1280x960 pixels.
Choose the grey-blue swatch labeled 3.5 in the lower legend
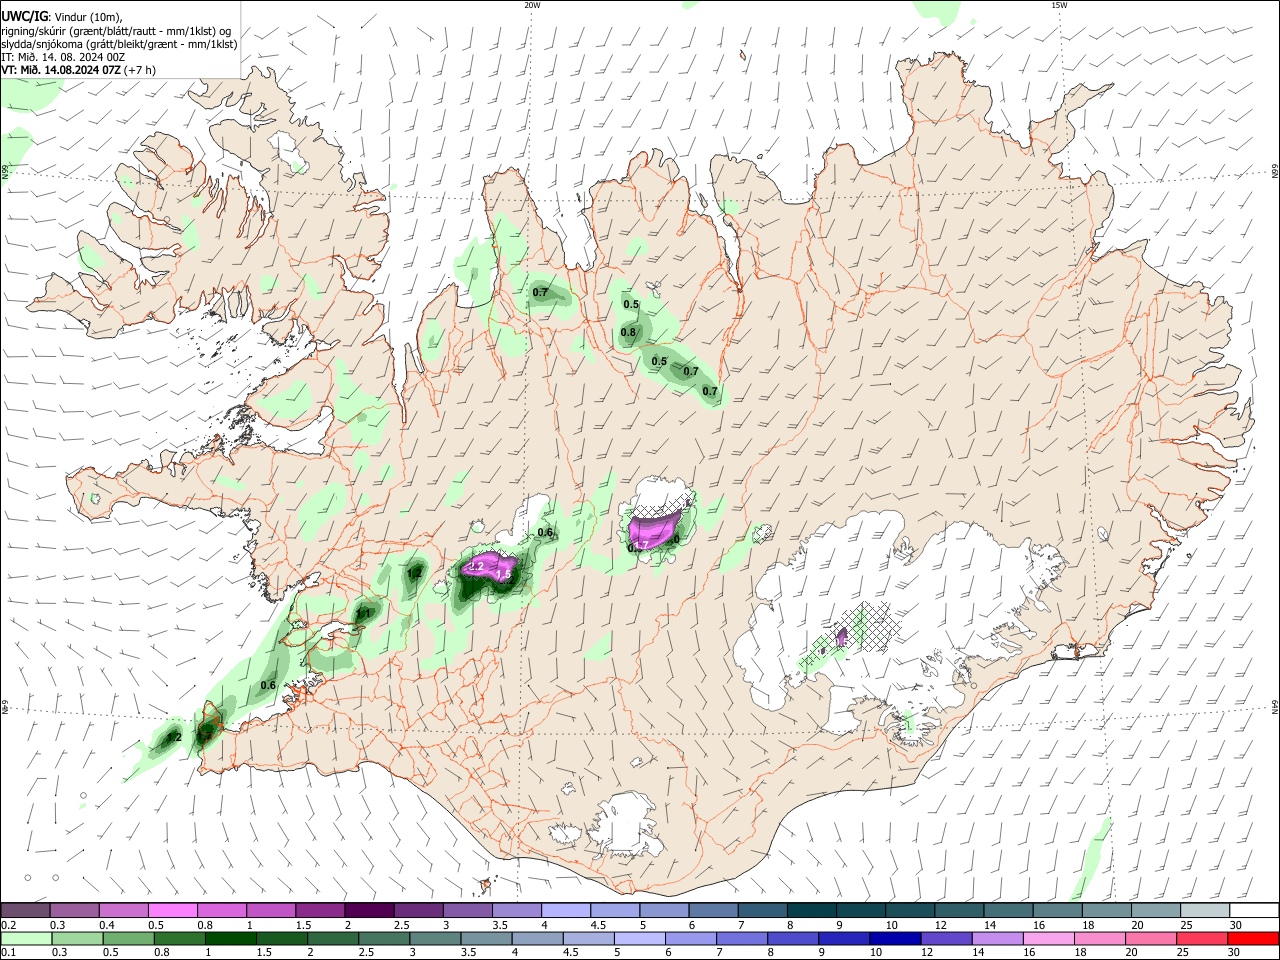(x=485, y=938)
